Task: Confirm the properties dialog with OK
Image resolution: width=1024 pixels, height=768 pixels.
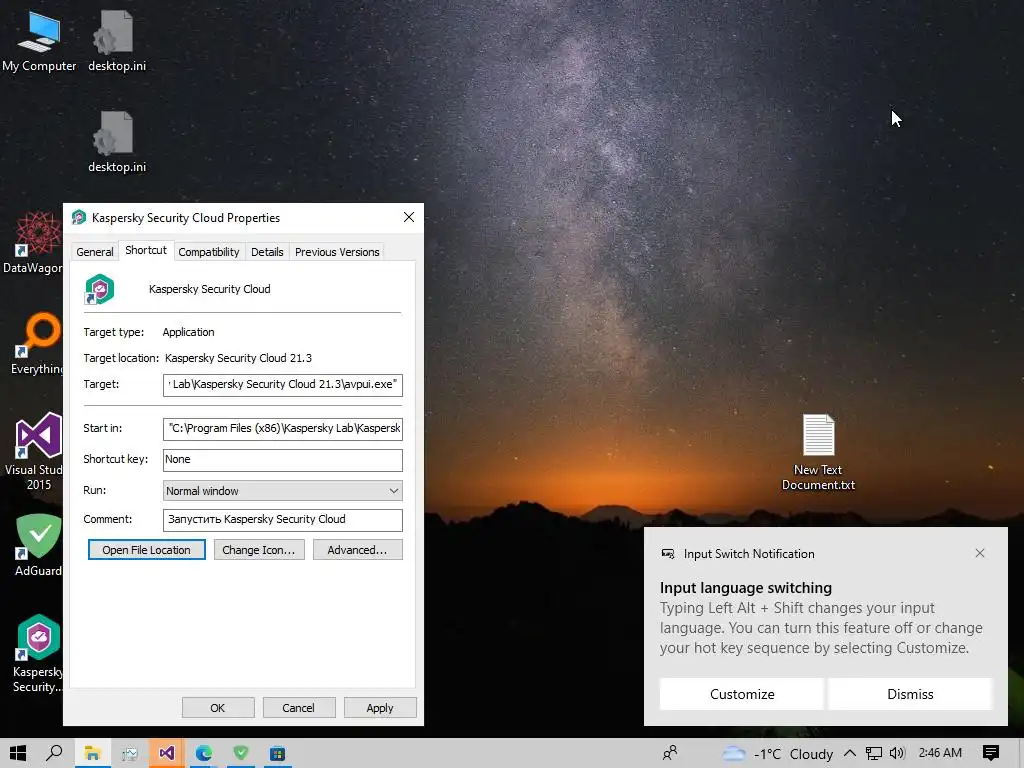Action: pyautogui.click(x=217, y=708)
